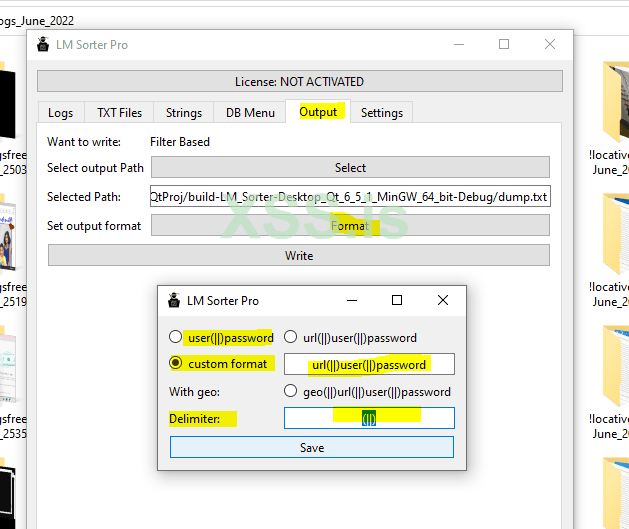Save the output format settings
The image size is (629, 529).
pos(312,447)
